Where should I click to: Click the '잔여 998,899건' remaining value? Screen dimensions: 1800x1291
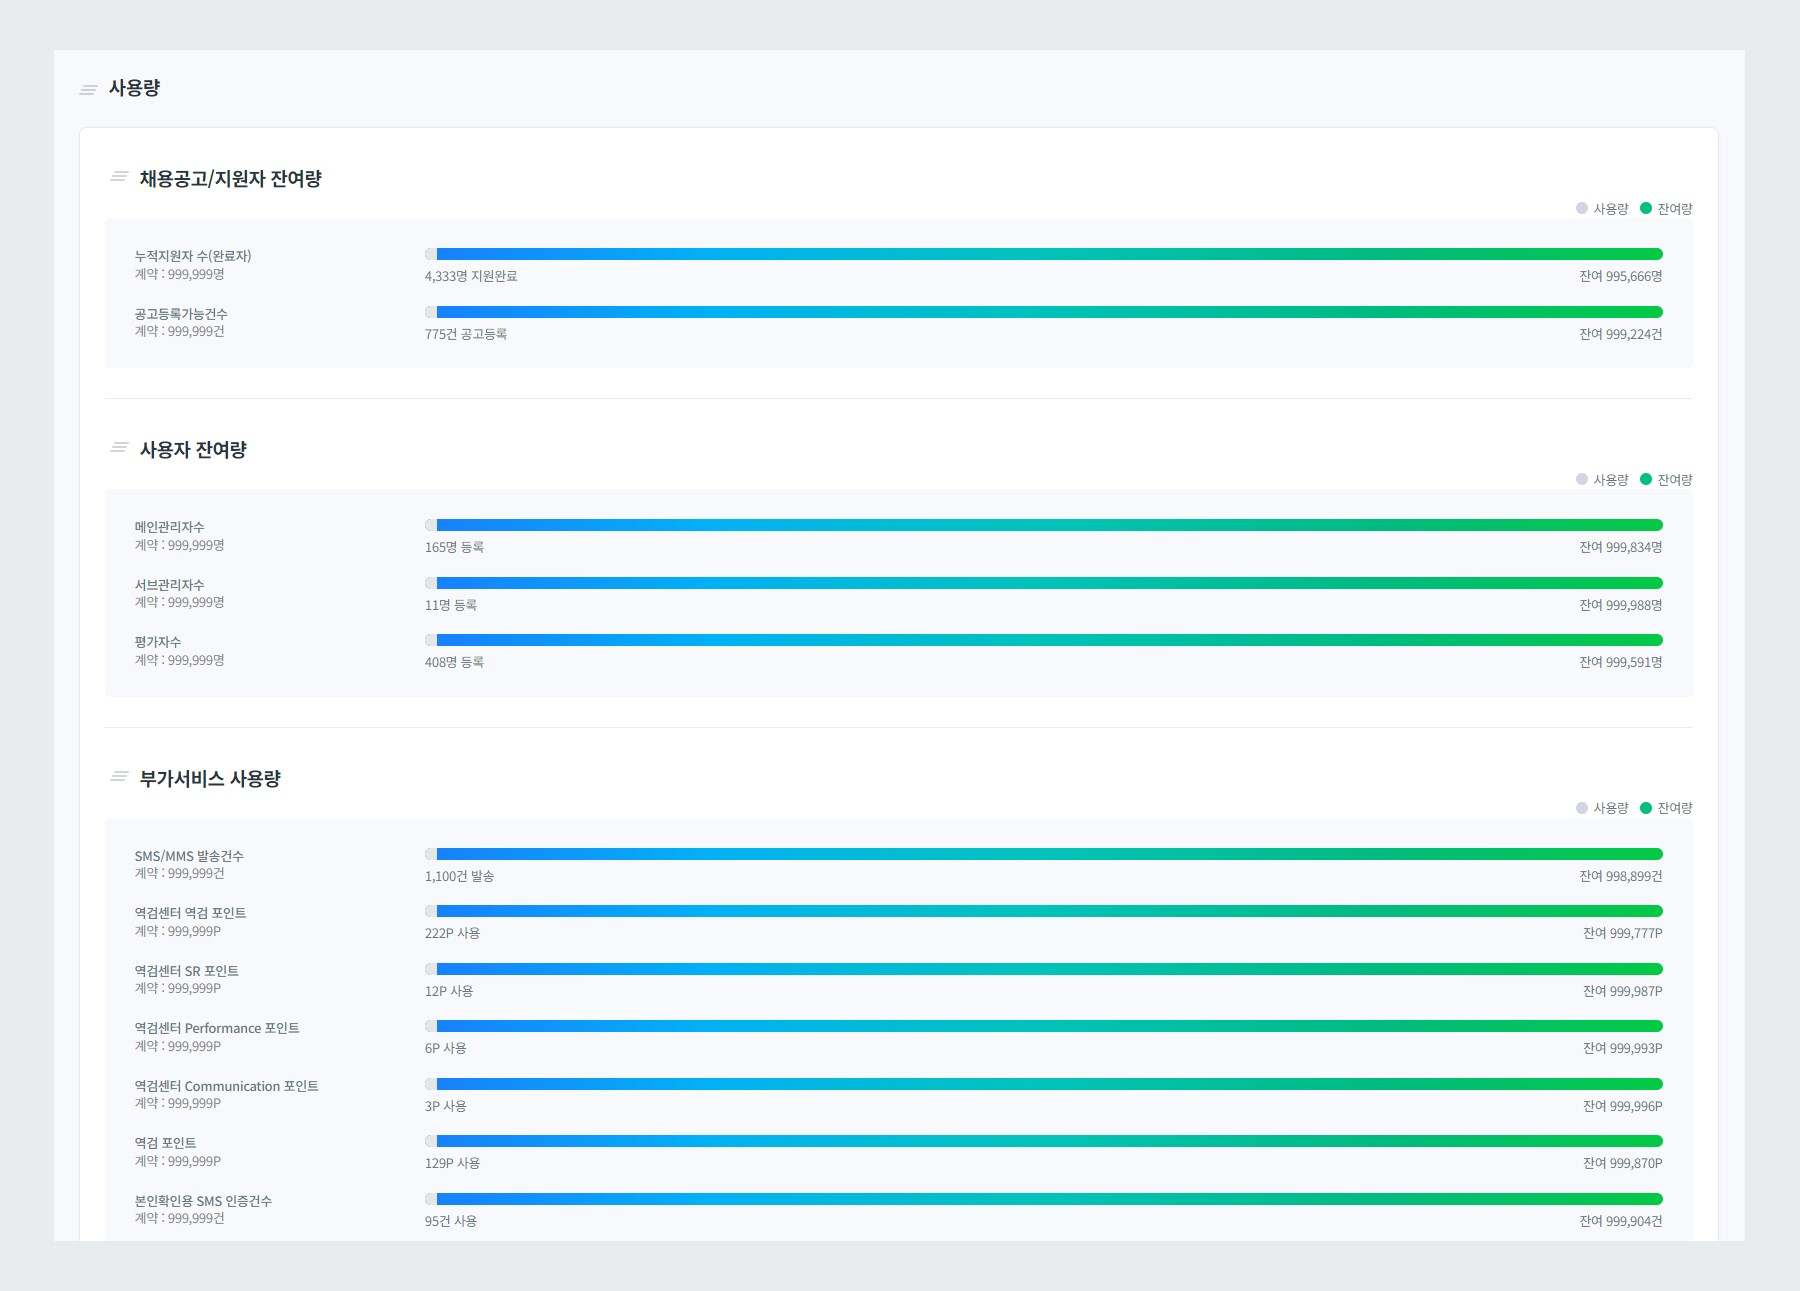1621,876
